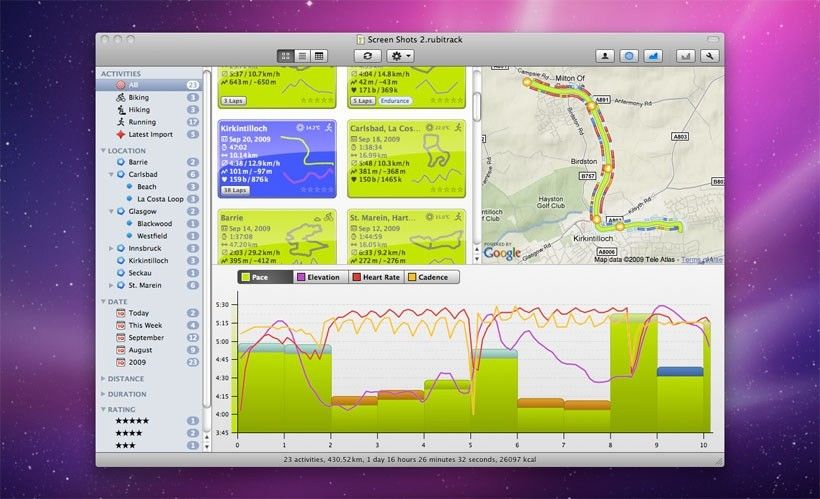Image resolution: width=820 pixels, height=499 pixels.
Task: Select the Running activity type
Action: click(141, 122)
